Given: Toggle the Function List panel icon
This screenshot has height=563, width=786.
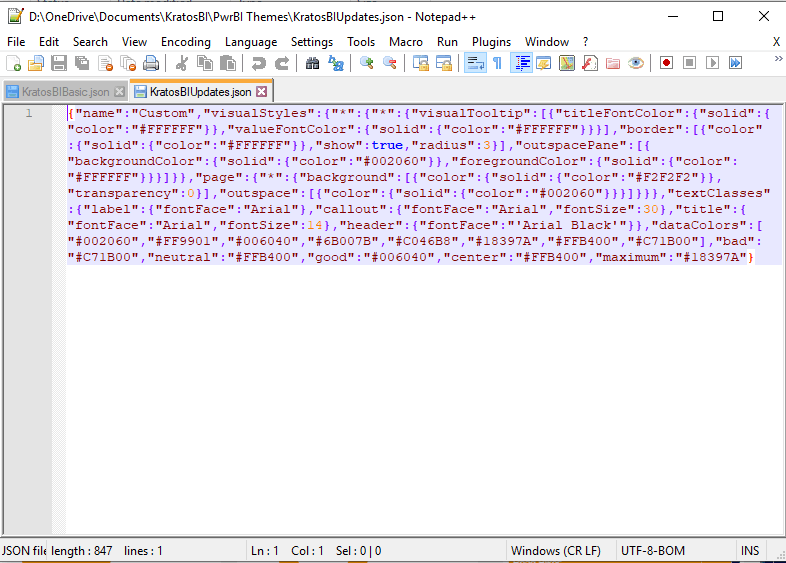Looking at the screenshot, I should 590,63.
